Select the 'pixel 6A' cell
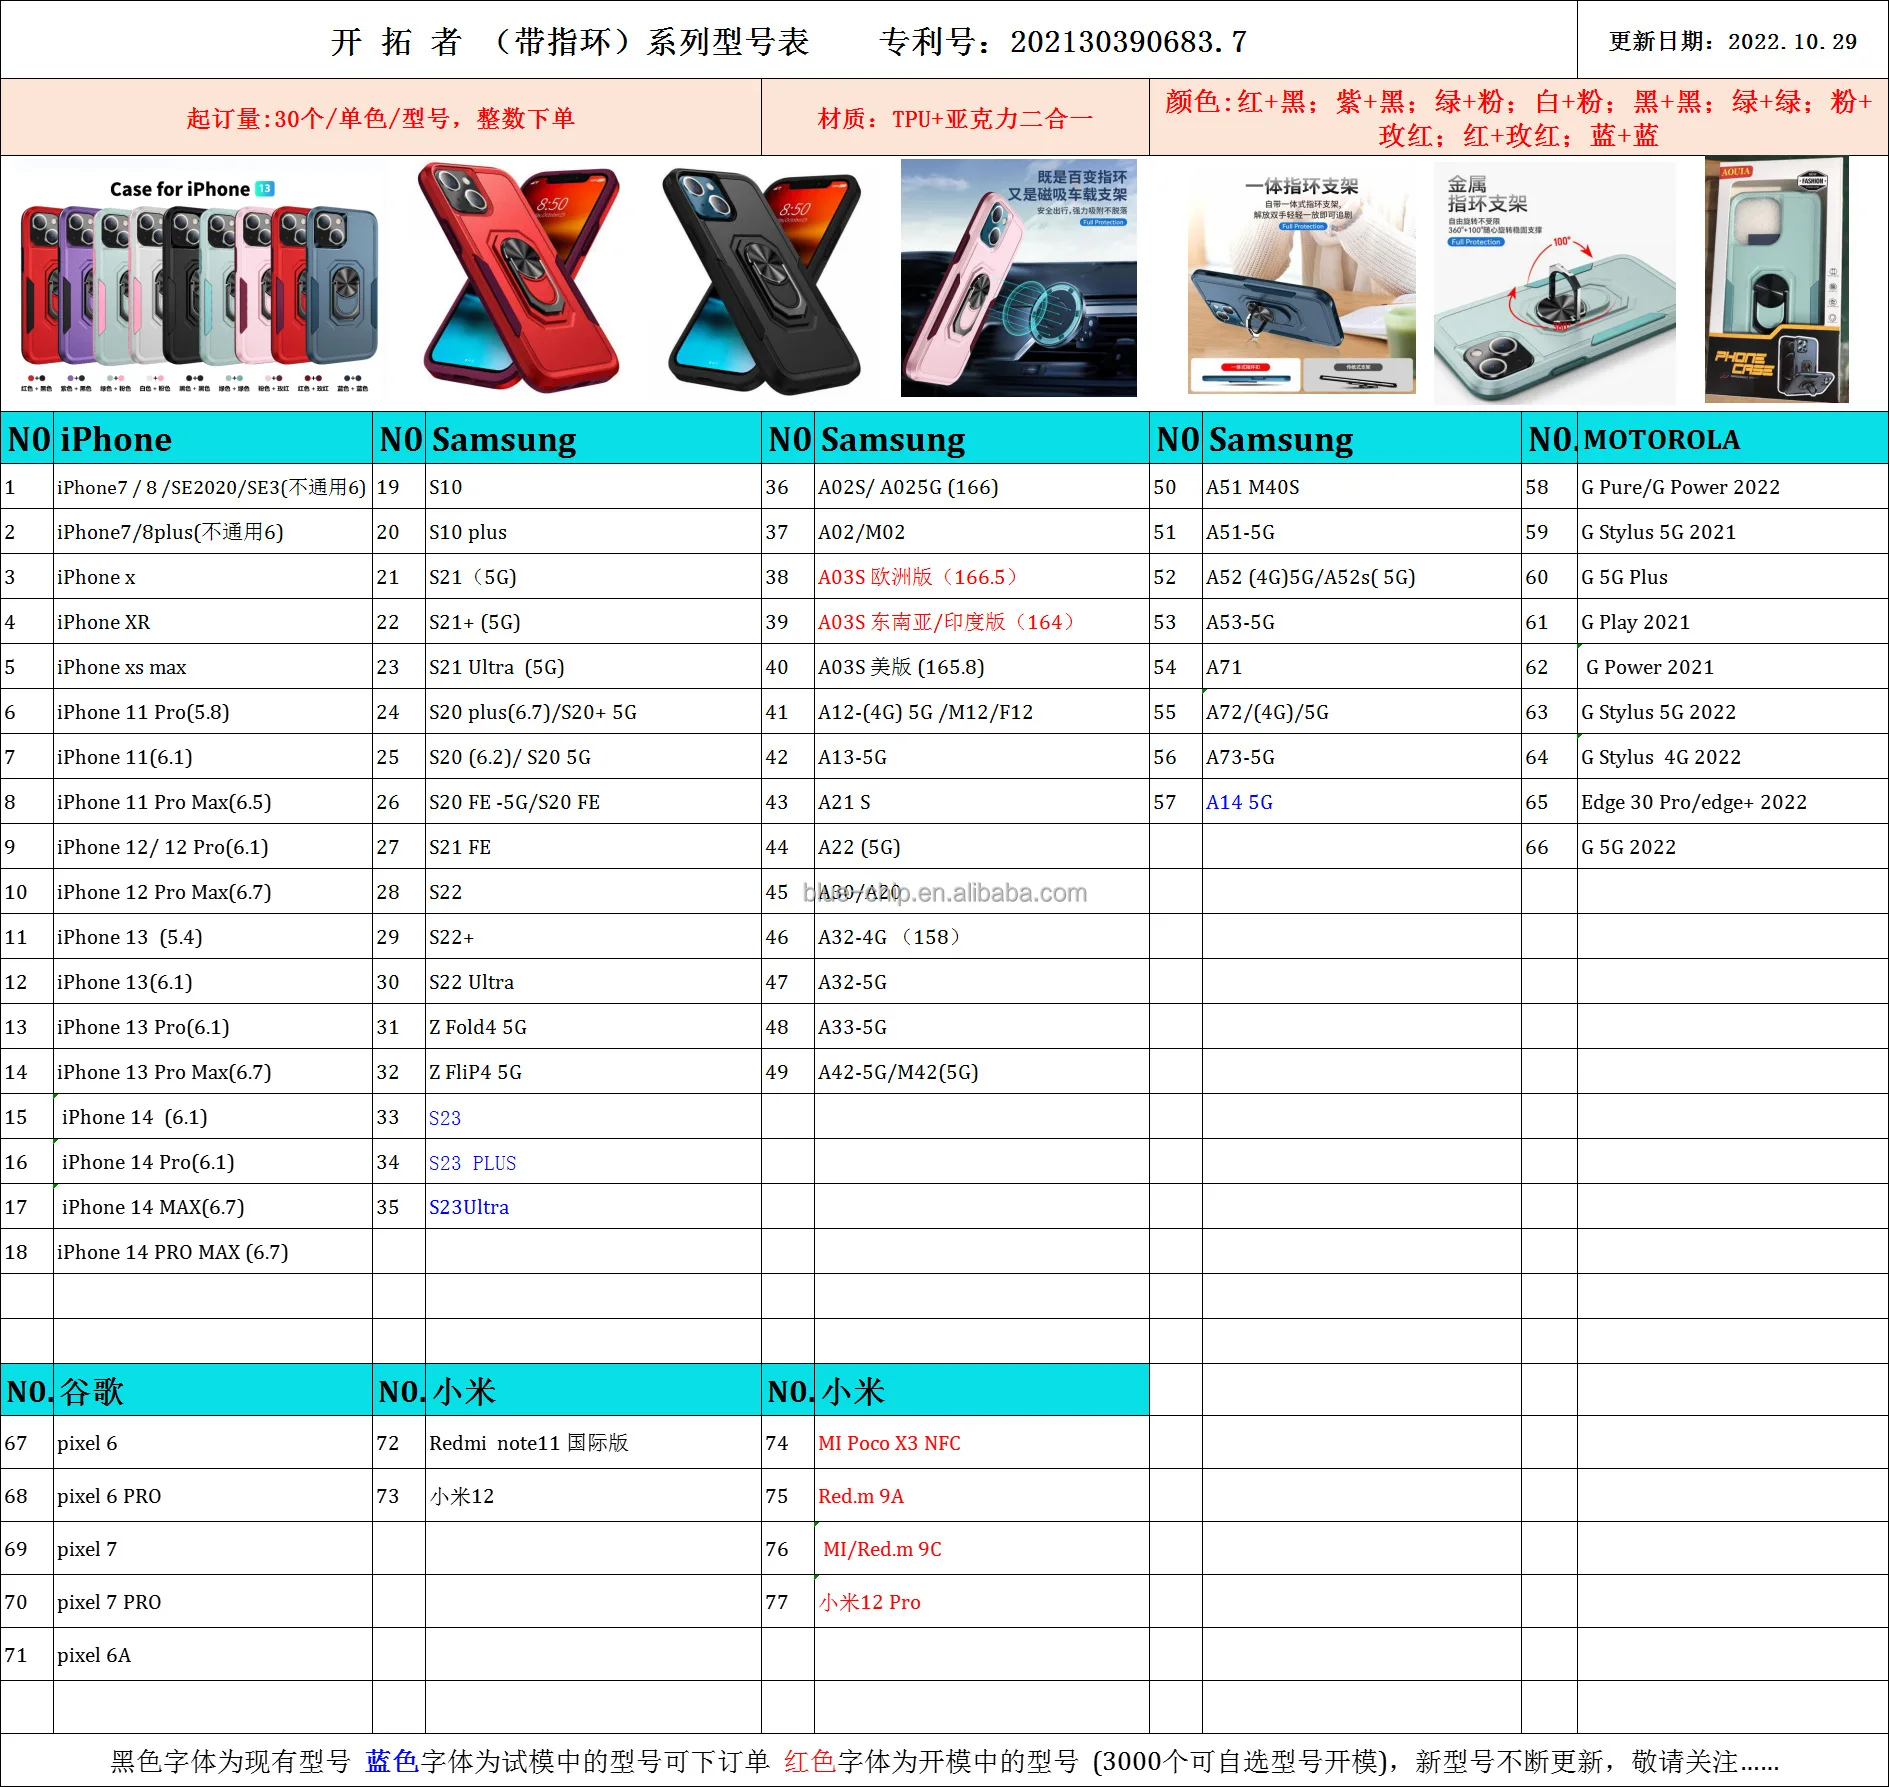 (213, 1655)
